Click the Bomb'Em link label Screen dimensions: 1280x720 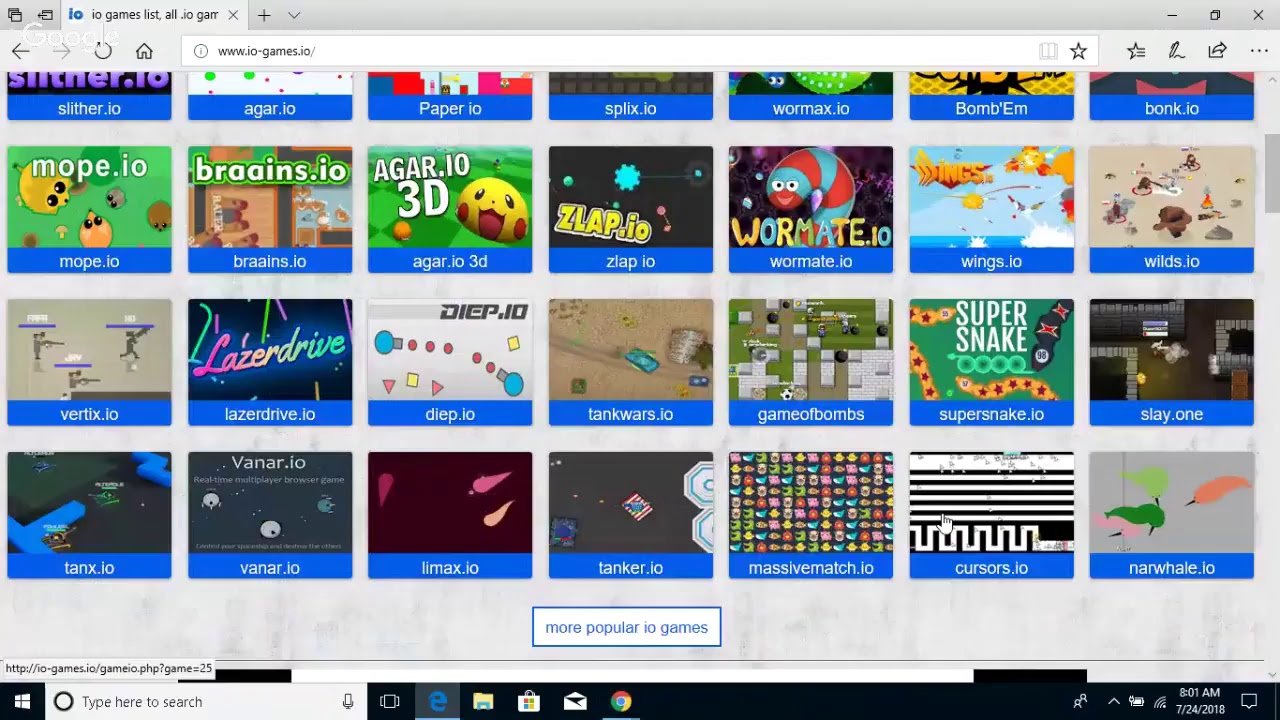point(992,108)
